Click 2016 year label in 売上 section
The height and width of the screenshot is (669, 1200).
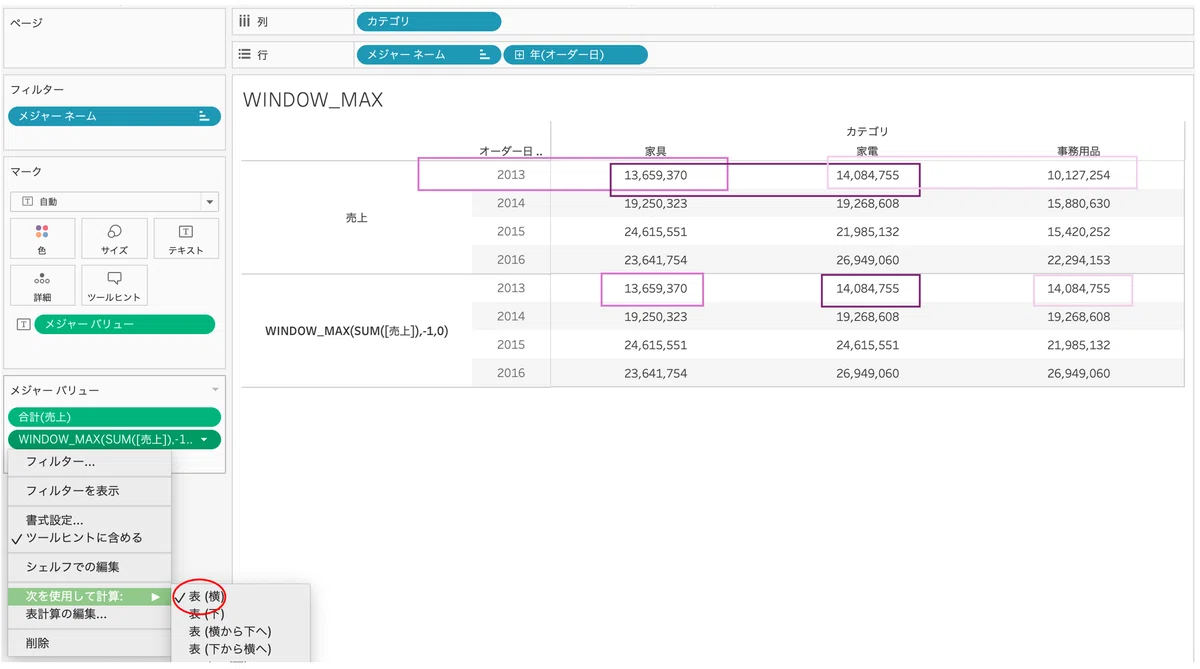point(511,260)
